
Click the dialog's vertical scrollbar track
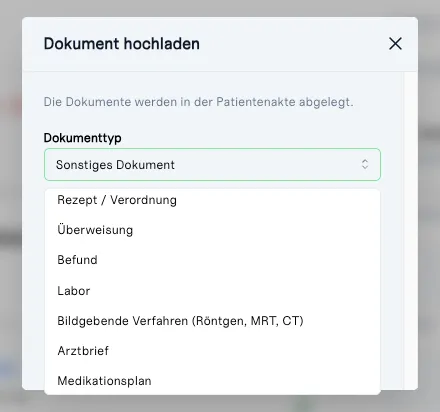(x=410, y=230)
